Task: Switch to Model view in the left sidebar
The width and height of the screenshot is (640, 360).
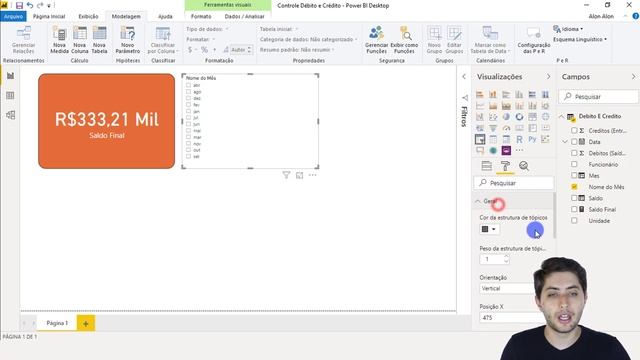Action: tap(11, 115)
